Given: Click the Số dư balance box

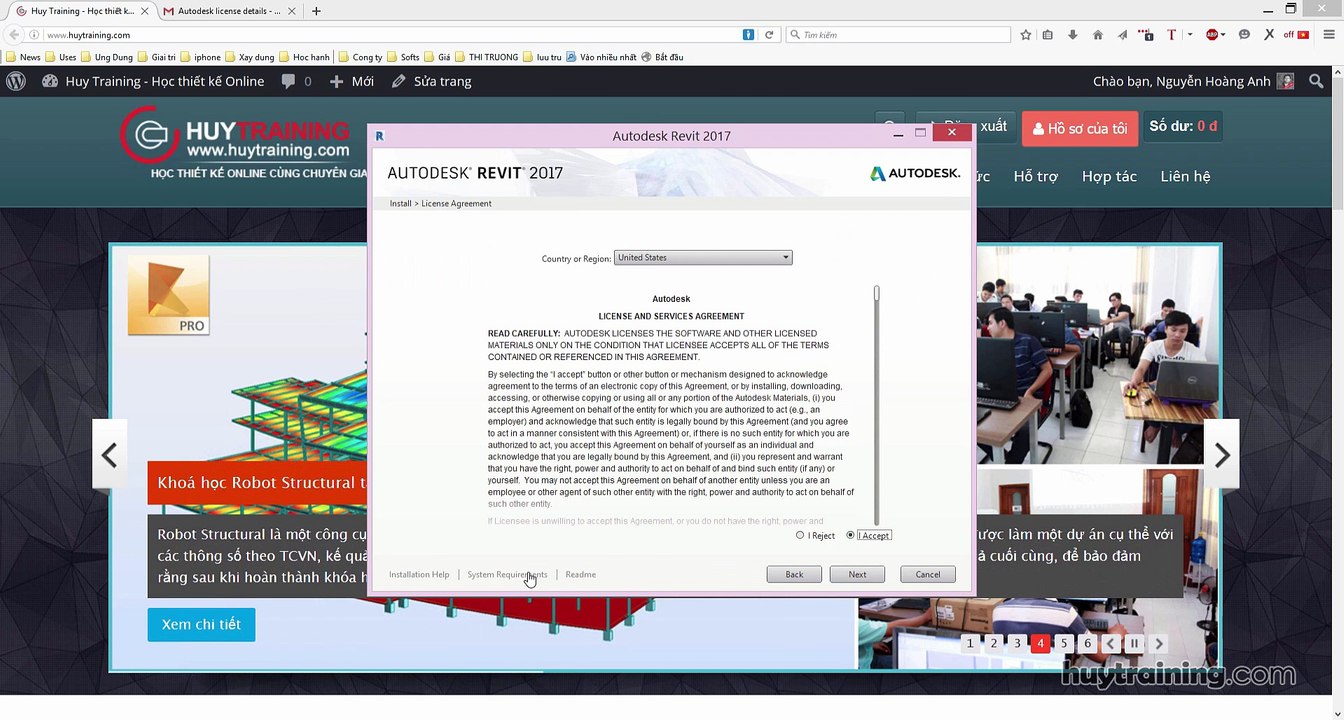Looking at the screenshot, I should (1184, 127).
